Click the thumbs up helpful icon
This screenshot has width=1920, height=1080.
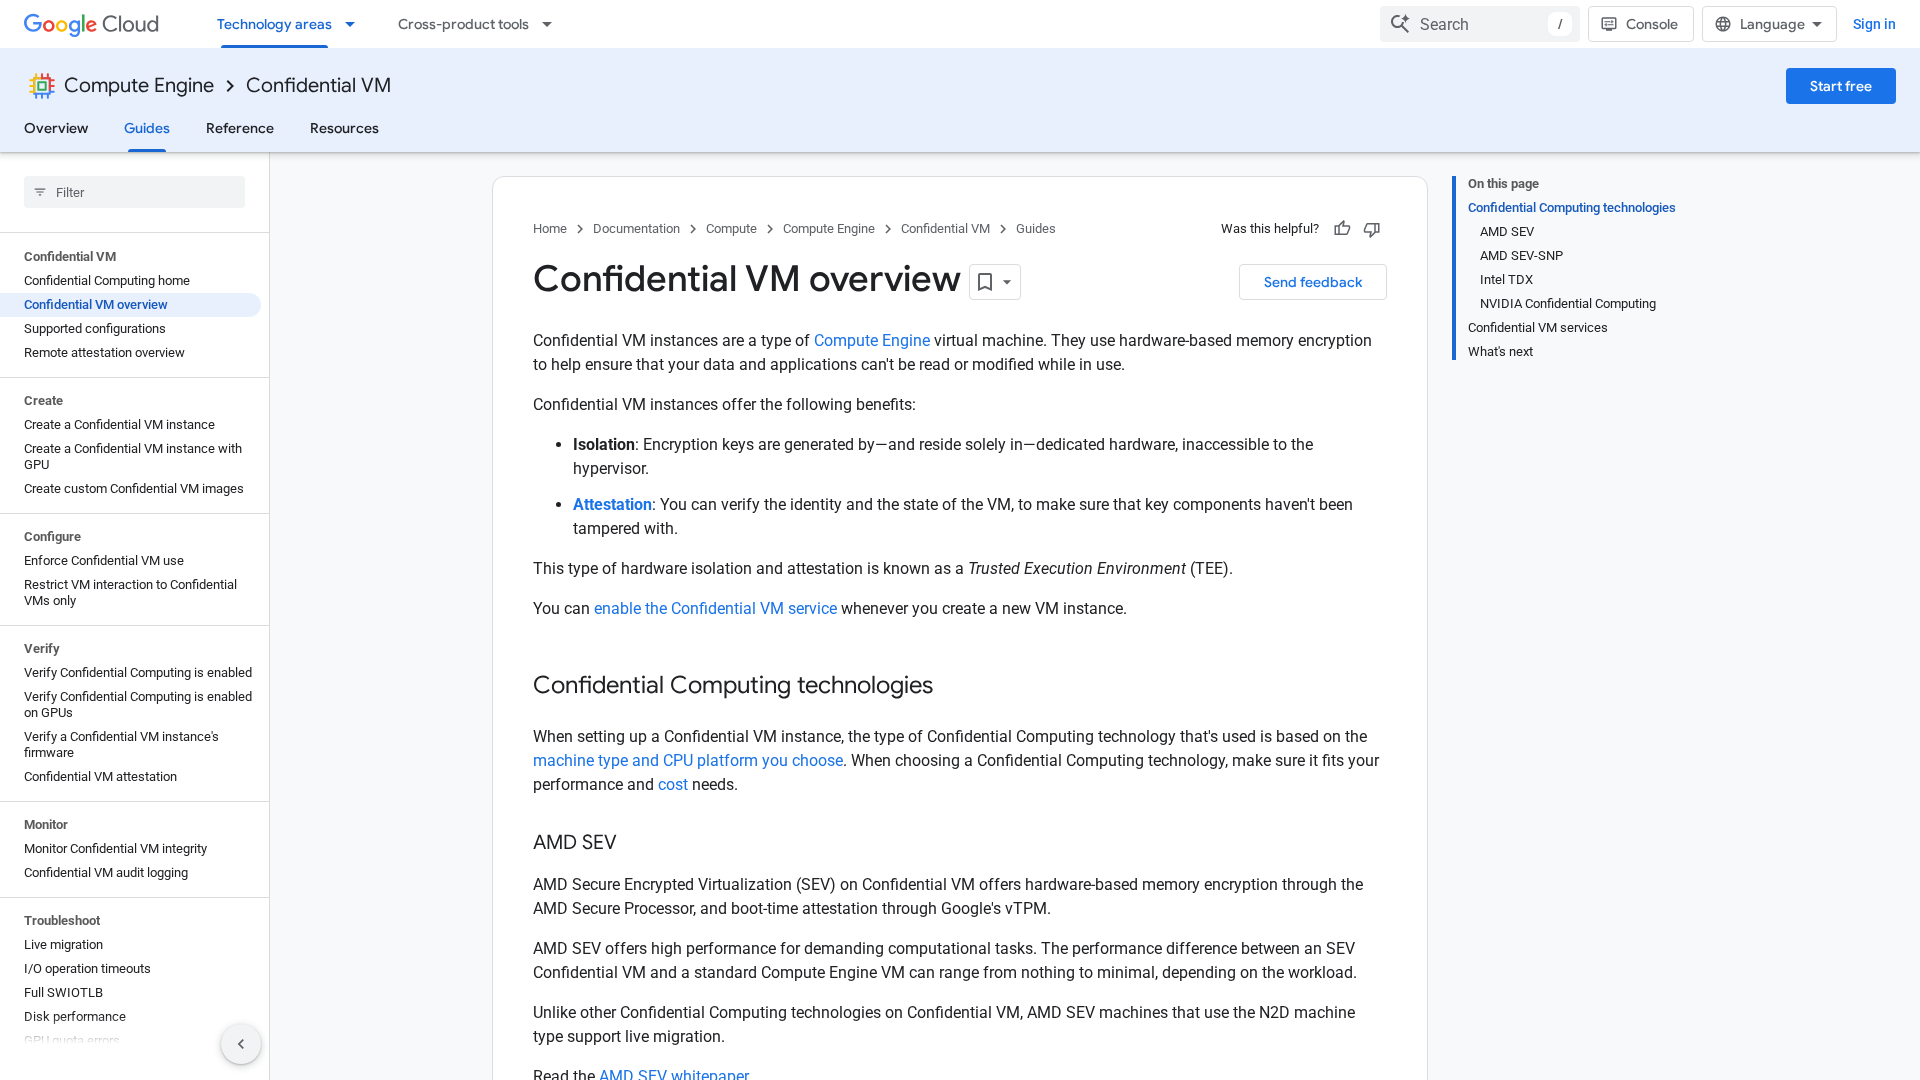(1342, 229)
